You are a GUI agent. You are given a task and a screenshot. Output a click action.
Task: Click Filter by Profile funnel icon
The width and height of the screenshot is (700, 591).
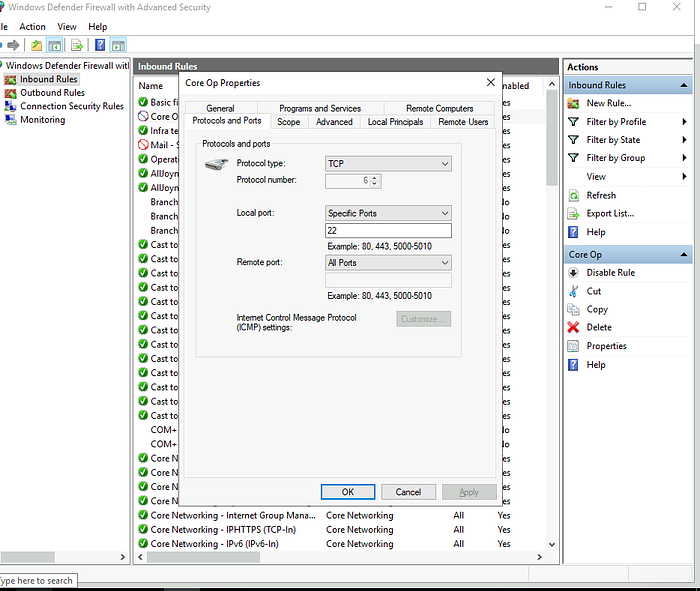573,122
